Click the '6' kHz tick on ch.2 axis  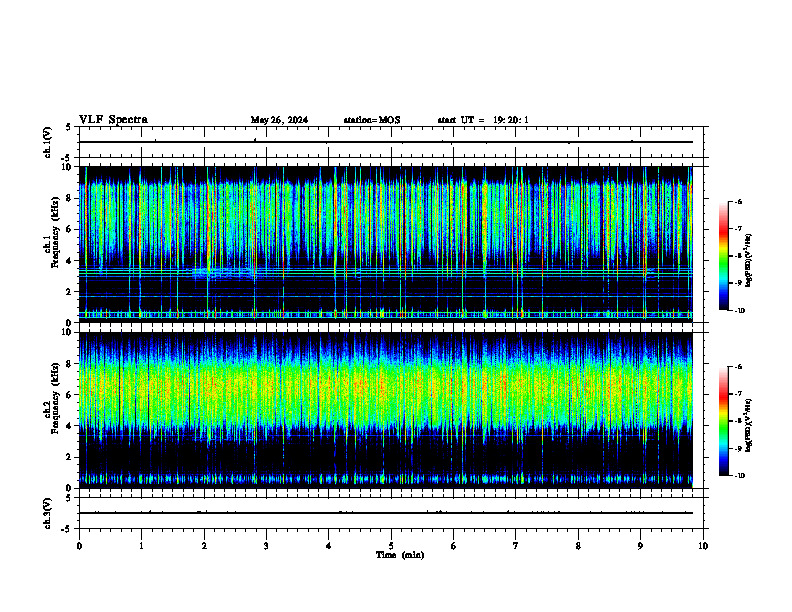(x=69, y=395)
